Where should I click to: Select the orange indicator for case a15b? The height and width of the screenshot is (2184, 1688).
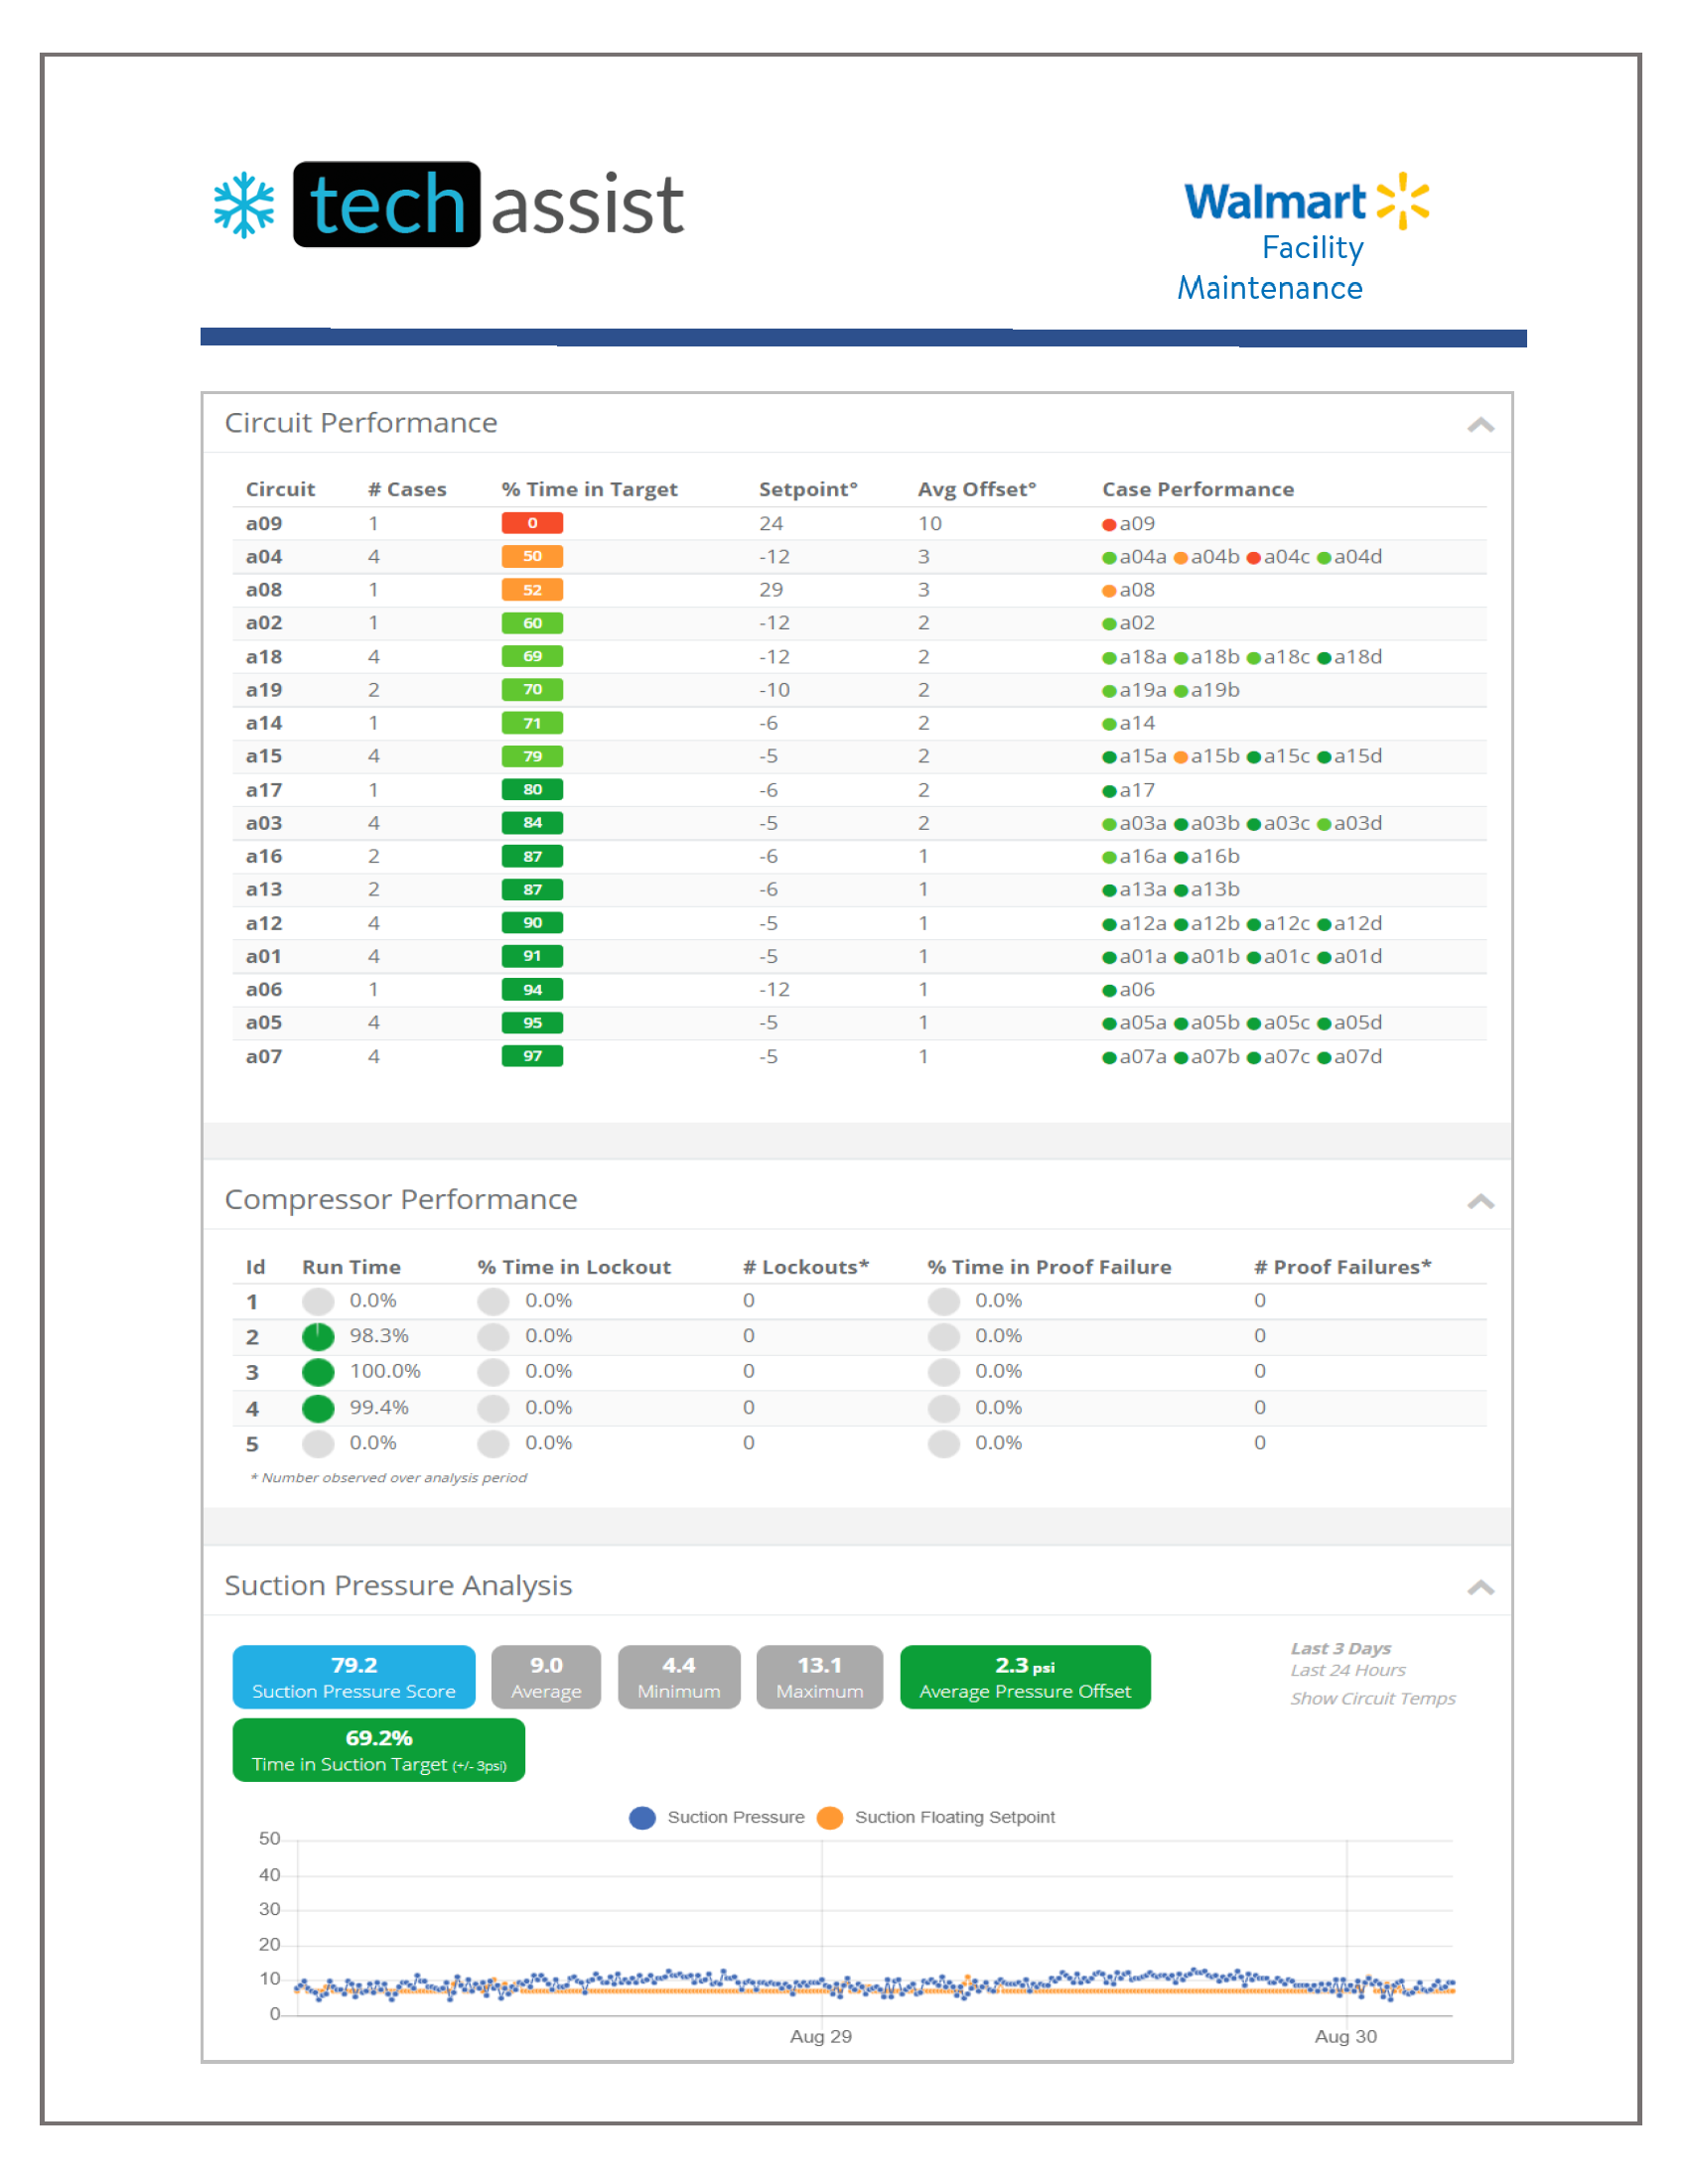1181,756
